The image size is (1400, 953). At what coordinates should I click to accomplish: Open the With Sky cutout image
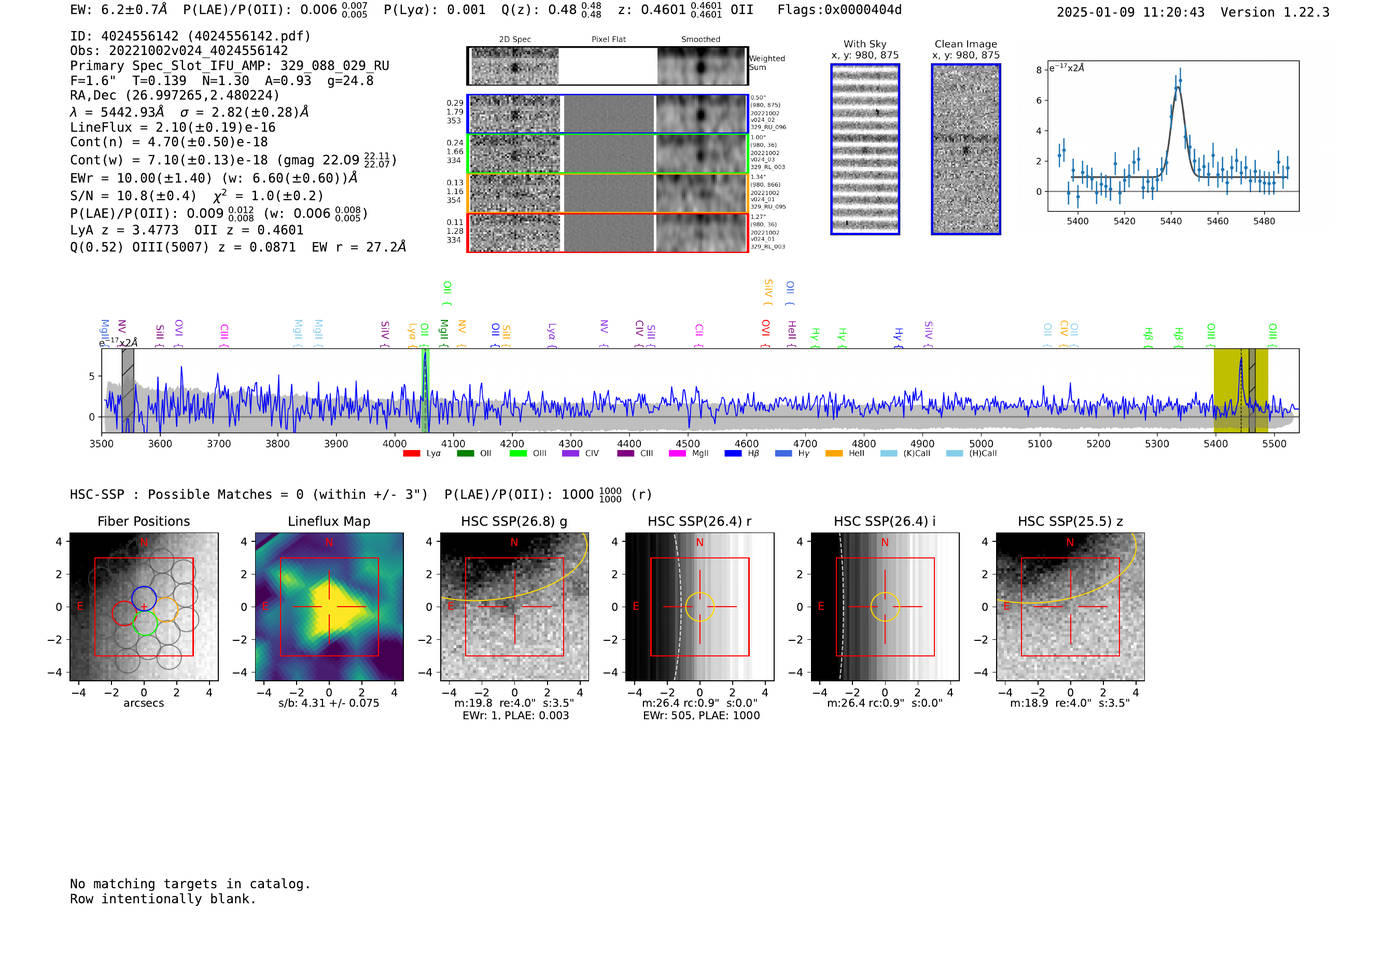click(x=865, y=149)
